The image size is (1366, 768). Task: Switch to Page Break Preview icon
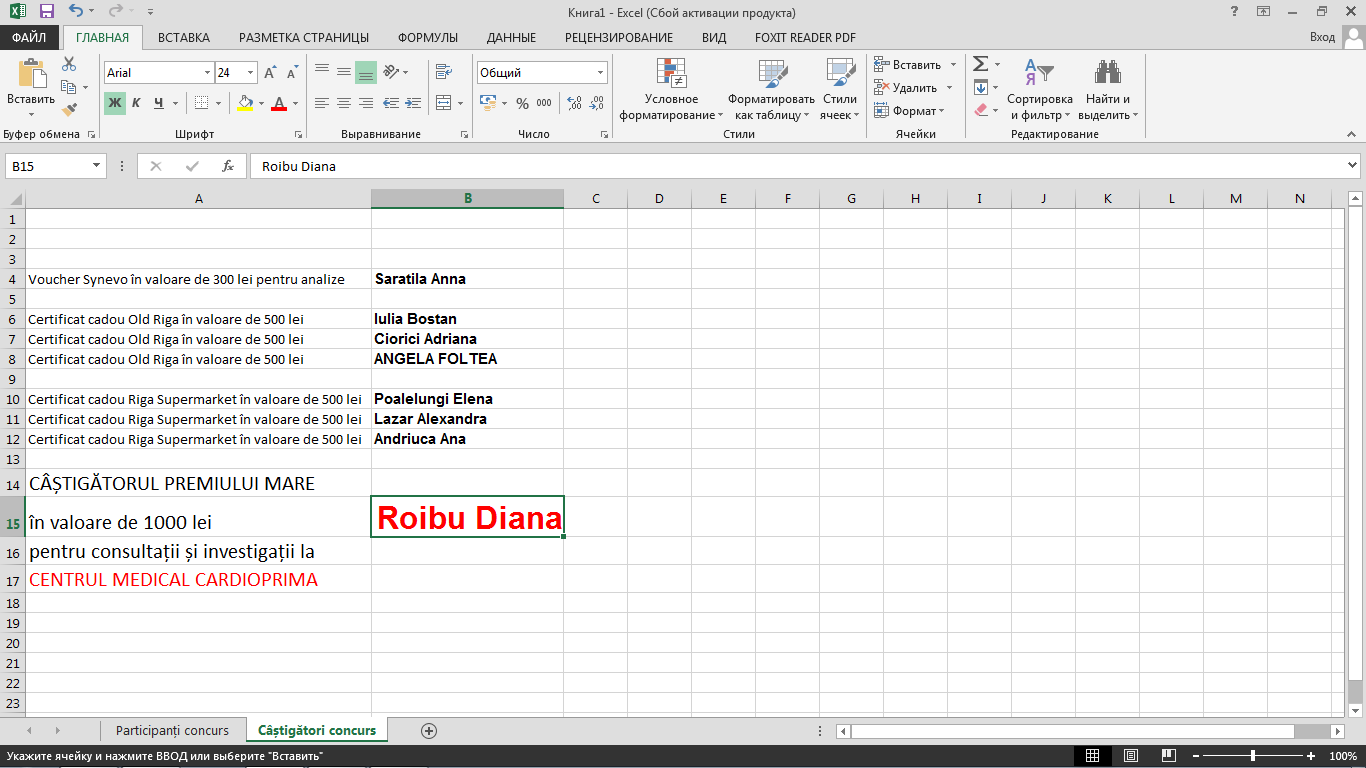[x=1168, y=756]
